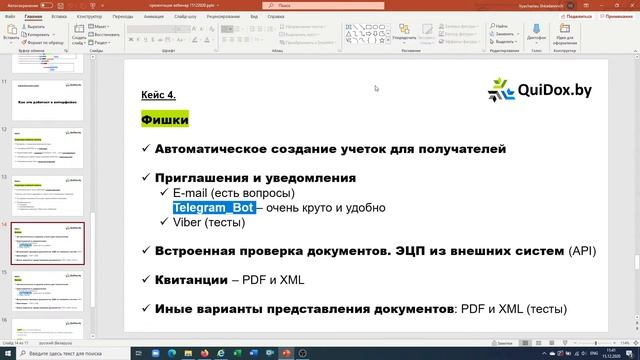Image resolution: width=640 pixels, height=360 pixels.
Task: Open the Слайд-шоу ribbon tab
Action: (185, 17)
